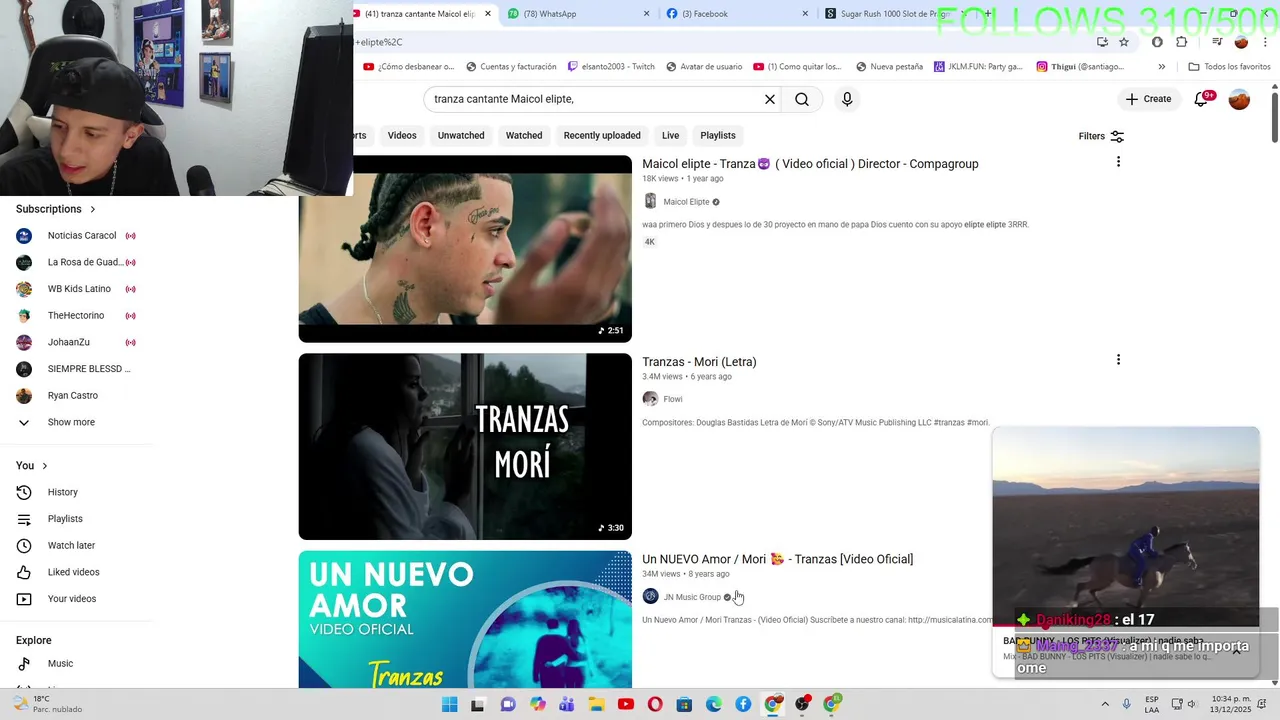Image resolution: width=1280 pixels, height=720 pixels.
Task: Open Windows Start menu
Action: pyautogui.click(x=450, y=704)
